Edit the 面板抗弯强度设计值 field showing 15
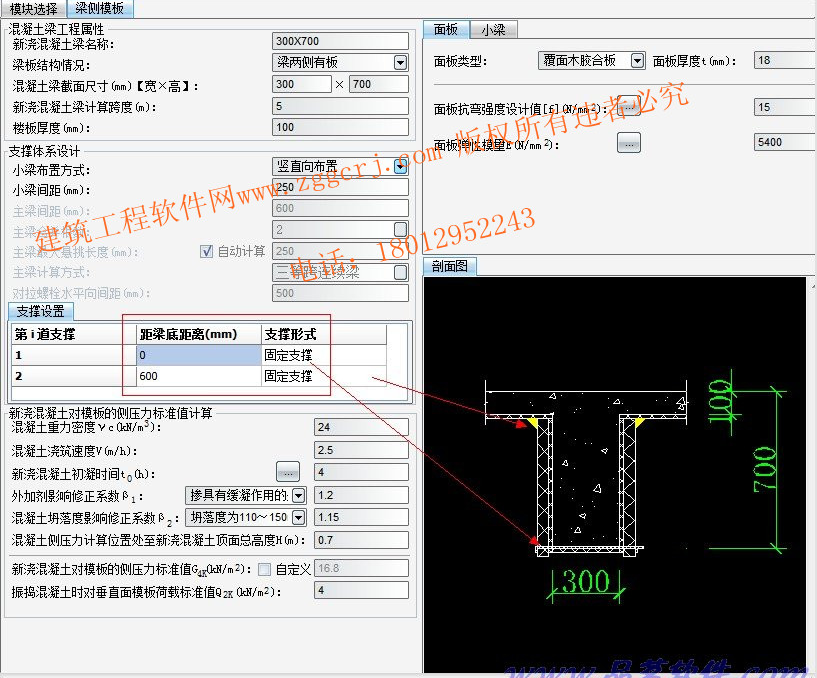Image resolution: width=817 pixels, height=678 pixels. click(x=785, y=107)
